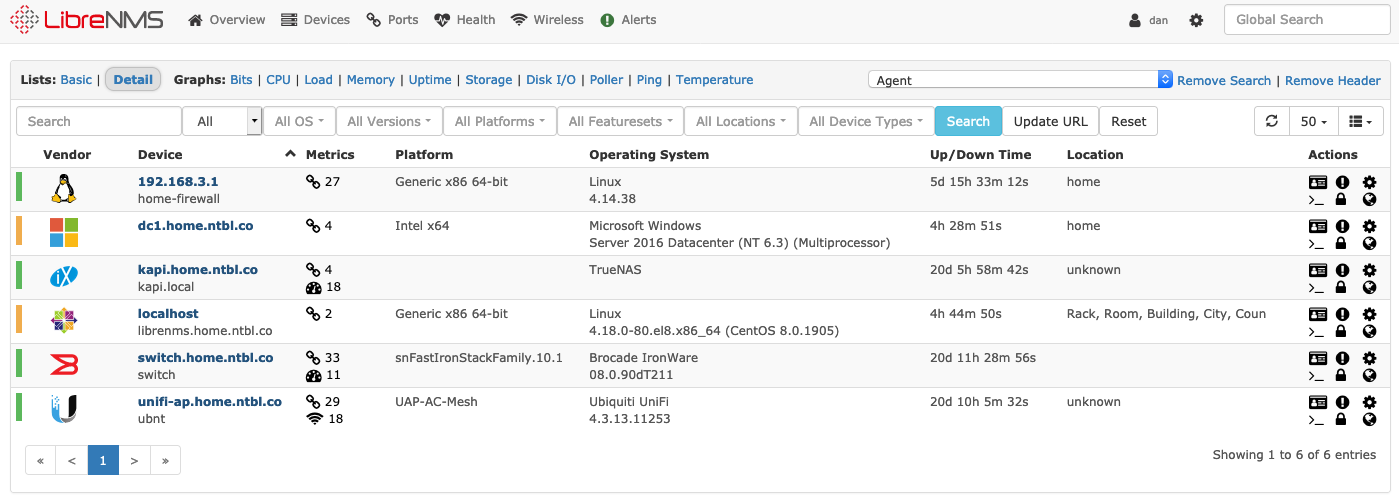
Task: Open the Alerts menu
Action: (628, 20)
